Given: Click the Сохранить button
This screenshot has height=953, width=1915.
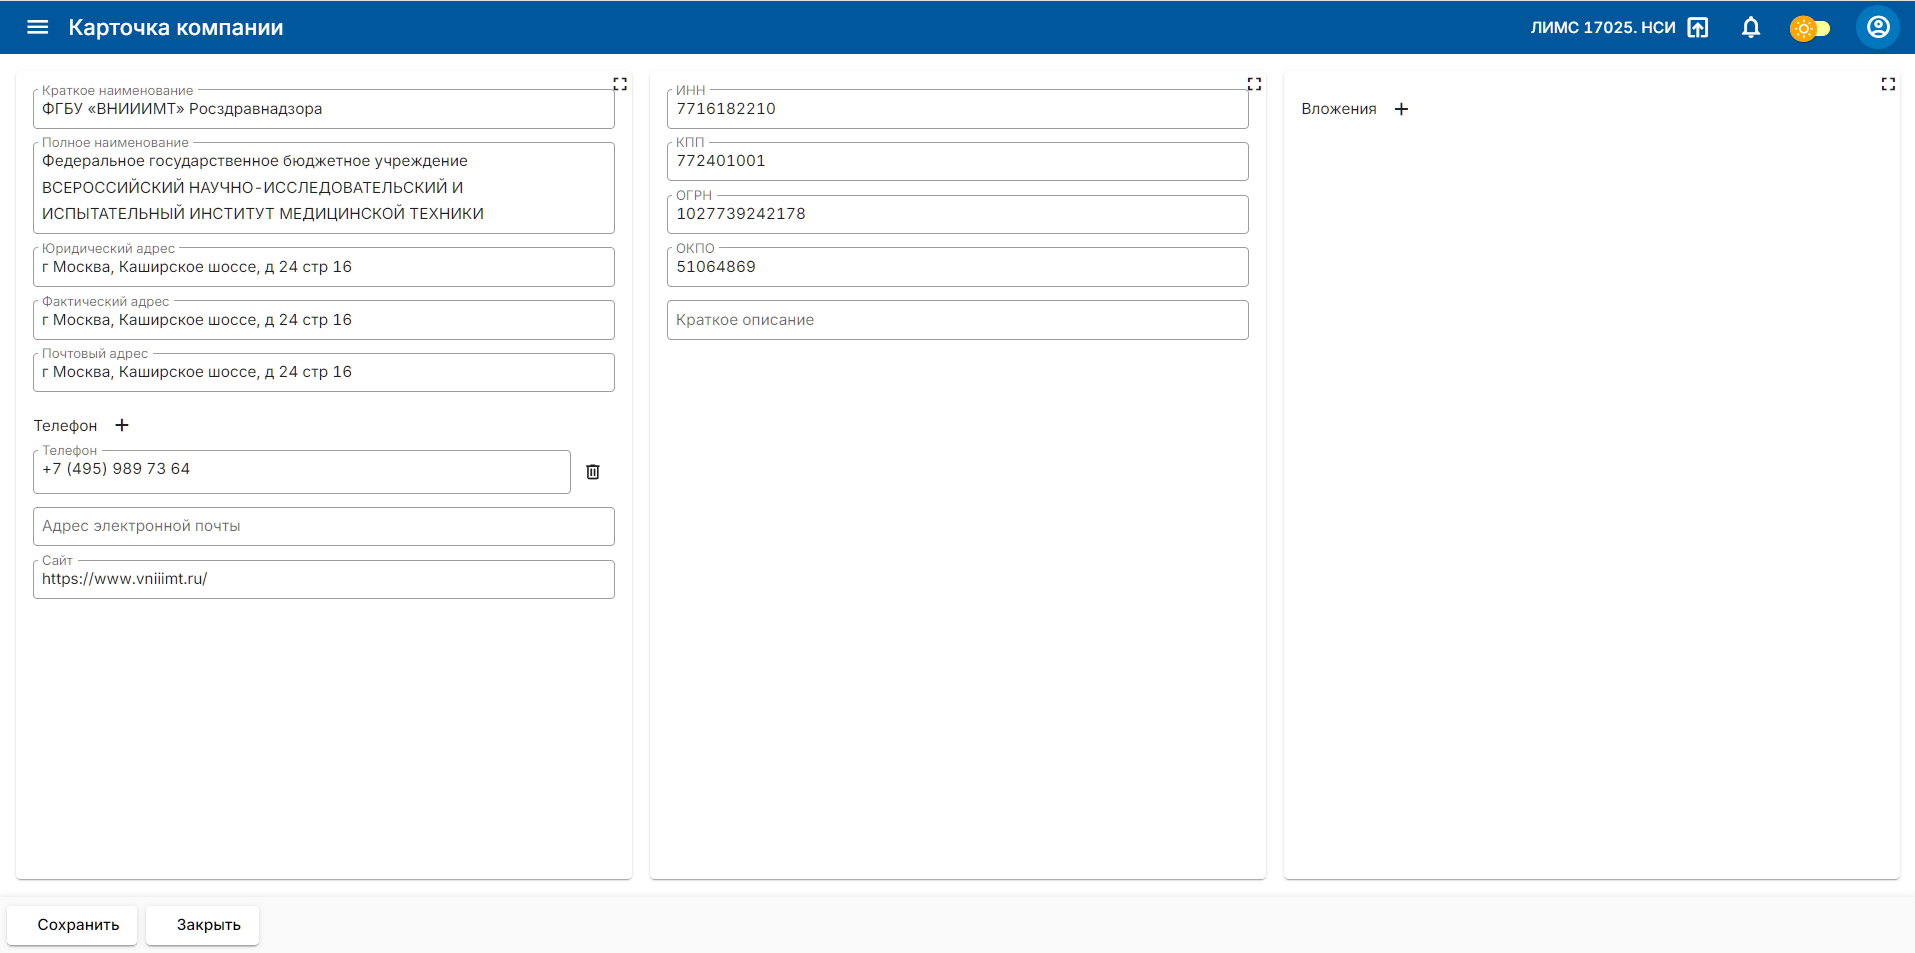Looking at the screenshot, I should click(x=78, y=925).
